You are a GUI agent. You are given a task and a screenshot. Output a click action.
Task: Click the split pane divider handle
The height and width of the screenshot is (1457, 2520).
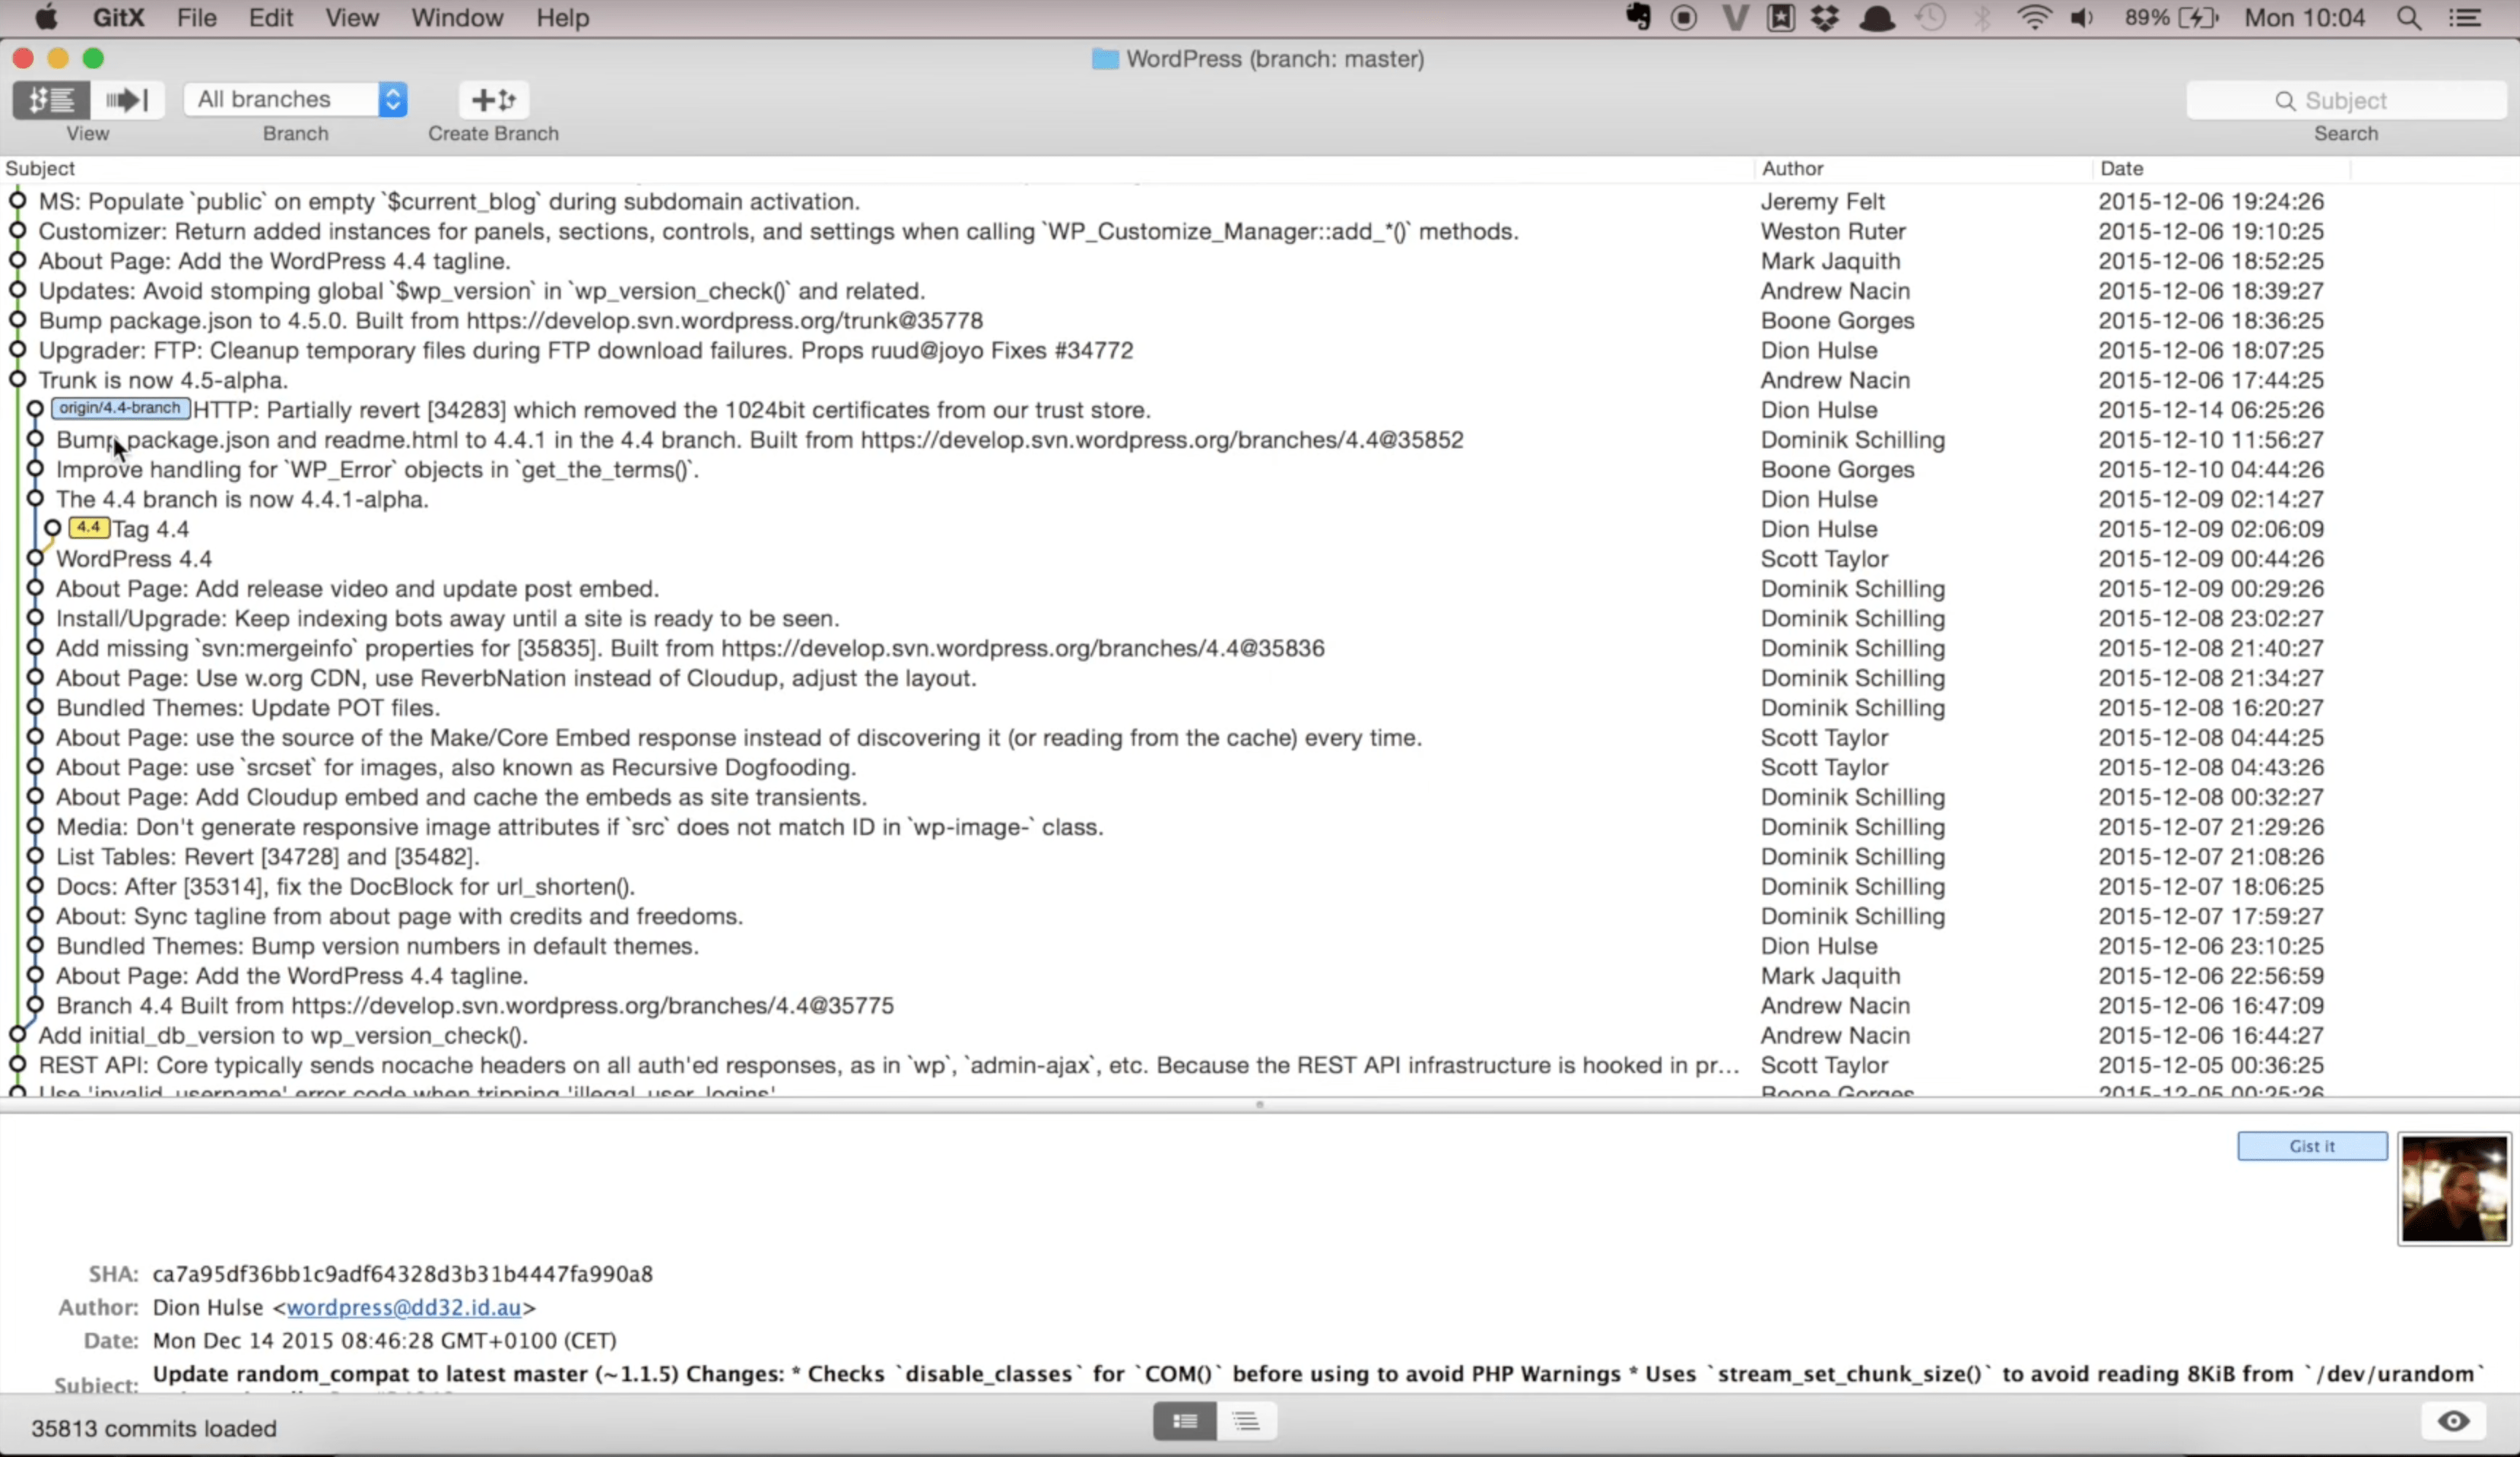click(x=1260, y=1104)
